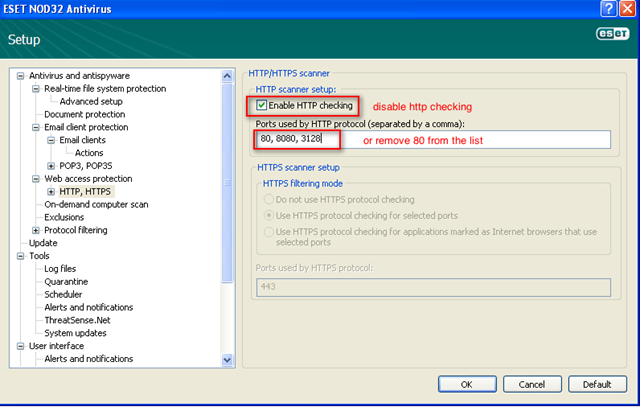
Task: Select Email client protection label
Action: (x=86, y=127)
